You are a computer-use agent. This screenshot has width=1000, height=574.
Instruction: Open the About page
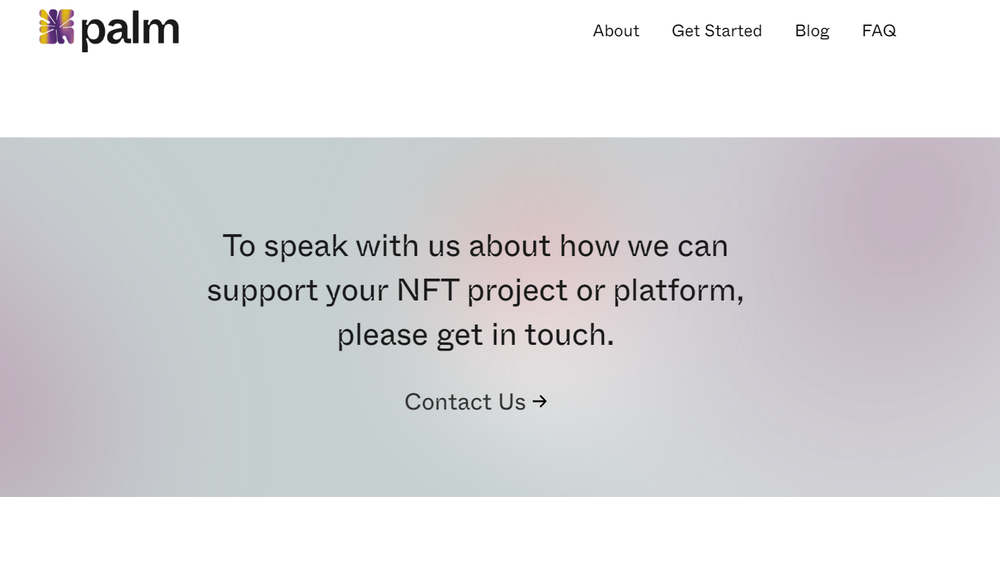[x=615, y=31]
